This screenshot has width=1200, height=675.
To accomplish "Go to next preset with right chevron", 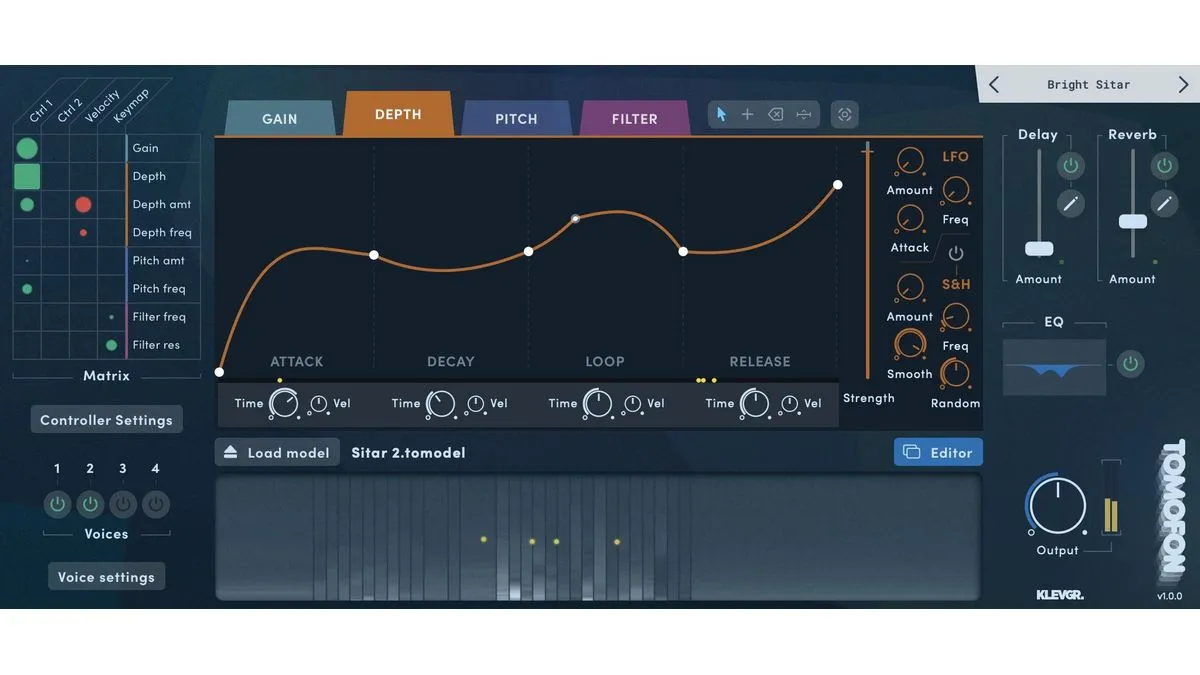I will tap(1183, 85).
